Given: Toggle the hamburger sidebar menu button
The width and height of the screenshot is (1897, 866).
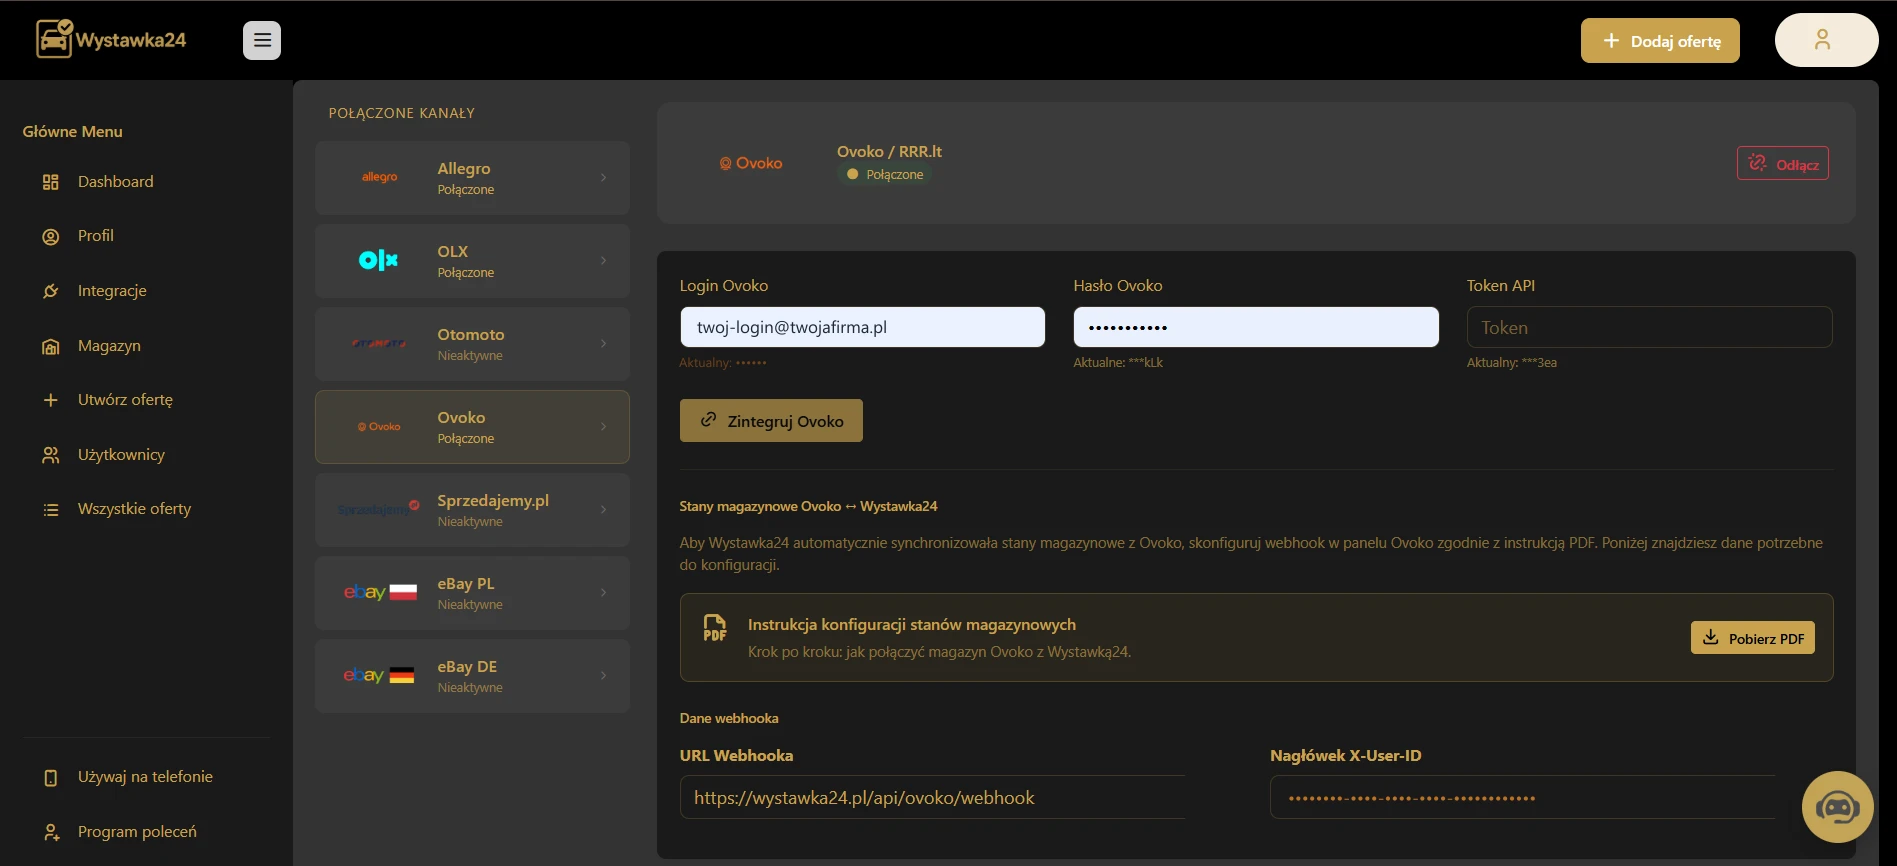Looking at the screenshot, I should (x=262, y=40).
